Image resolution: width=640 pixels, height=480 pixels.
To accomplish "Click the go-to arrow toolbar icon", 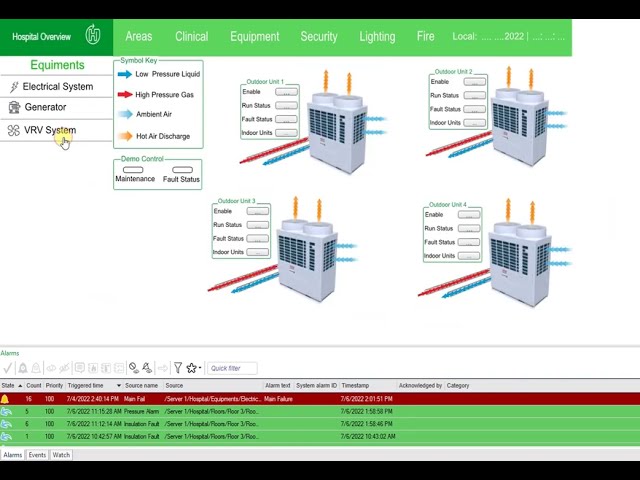I will [x=163, y=368].
